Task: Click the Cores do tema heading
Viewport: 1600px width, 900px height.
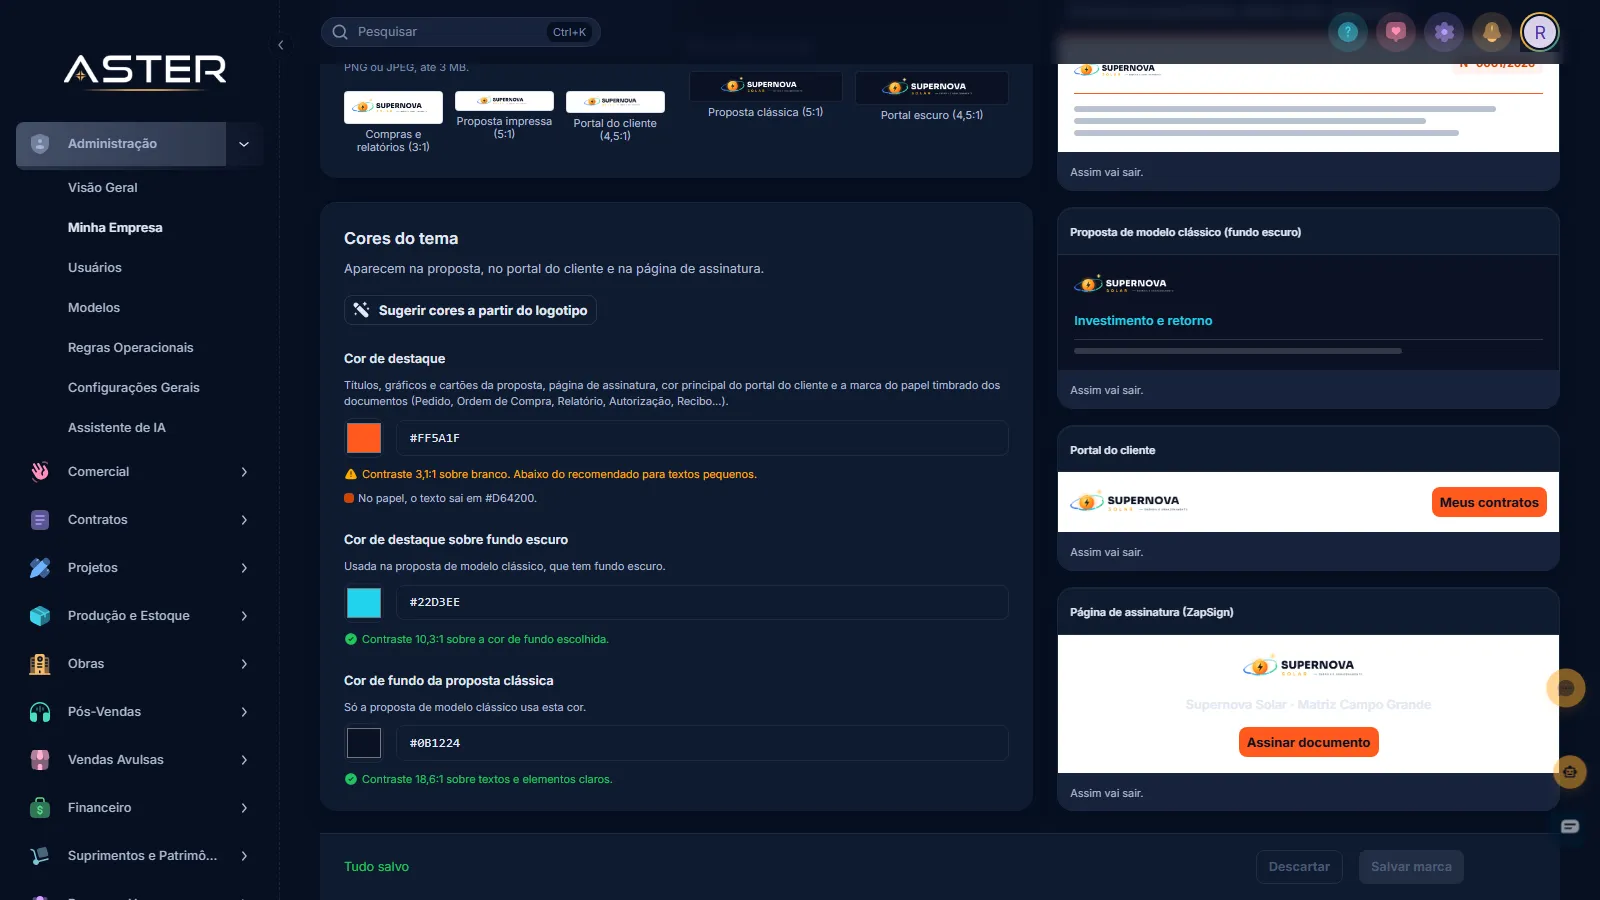Action: point(401,239)
